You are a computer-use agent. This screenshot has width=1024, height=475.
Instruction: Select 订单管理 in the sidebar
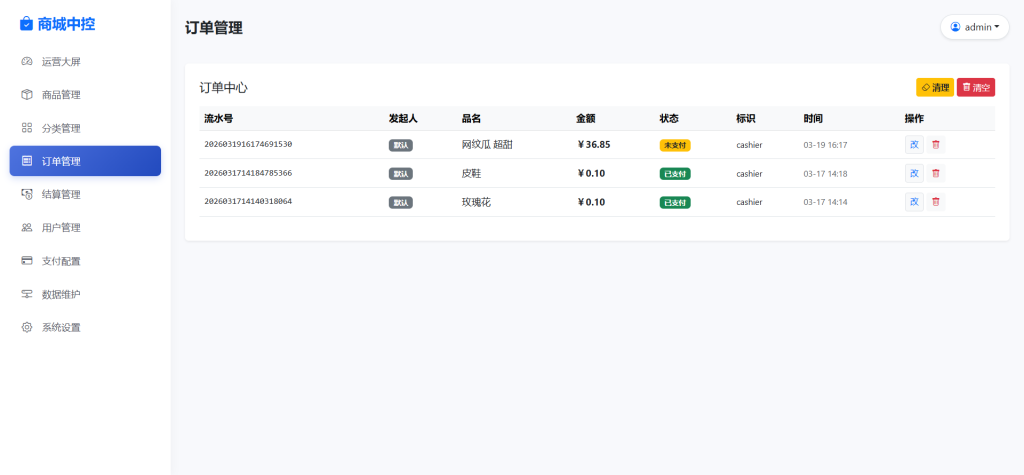pyautogui.click(x=85, y=161)
